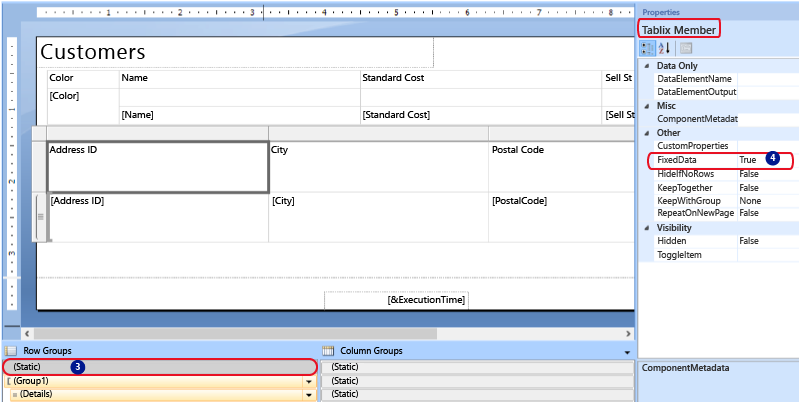Select the City header cell

[x=379, y=167]
